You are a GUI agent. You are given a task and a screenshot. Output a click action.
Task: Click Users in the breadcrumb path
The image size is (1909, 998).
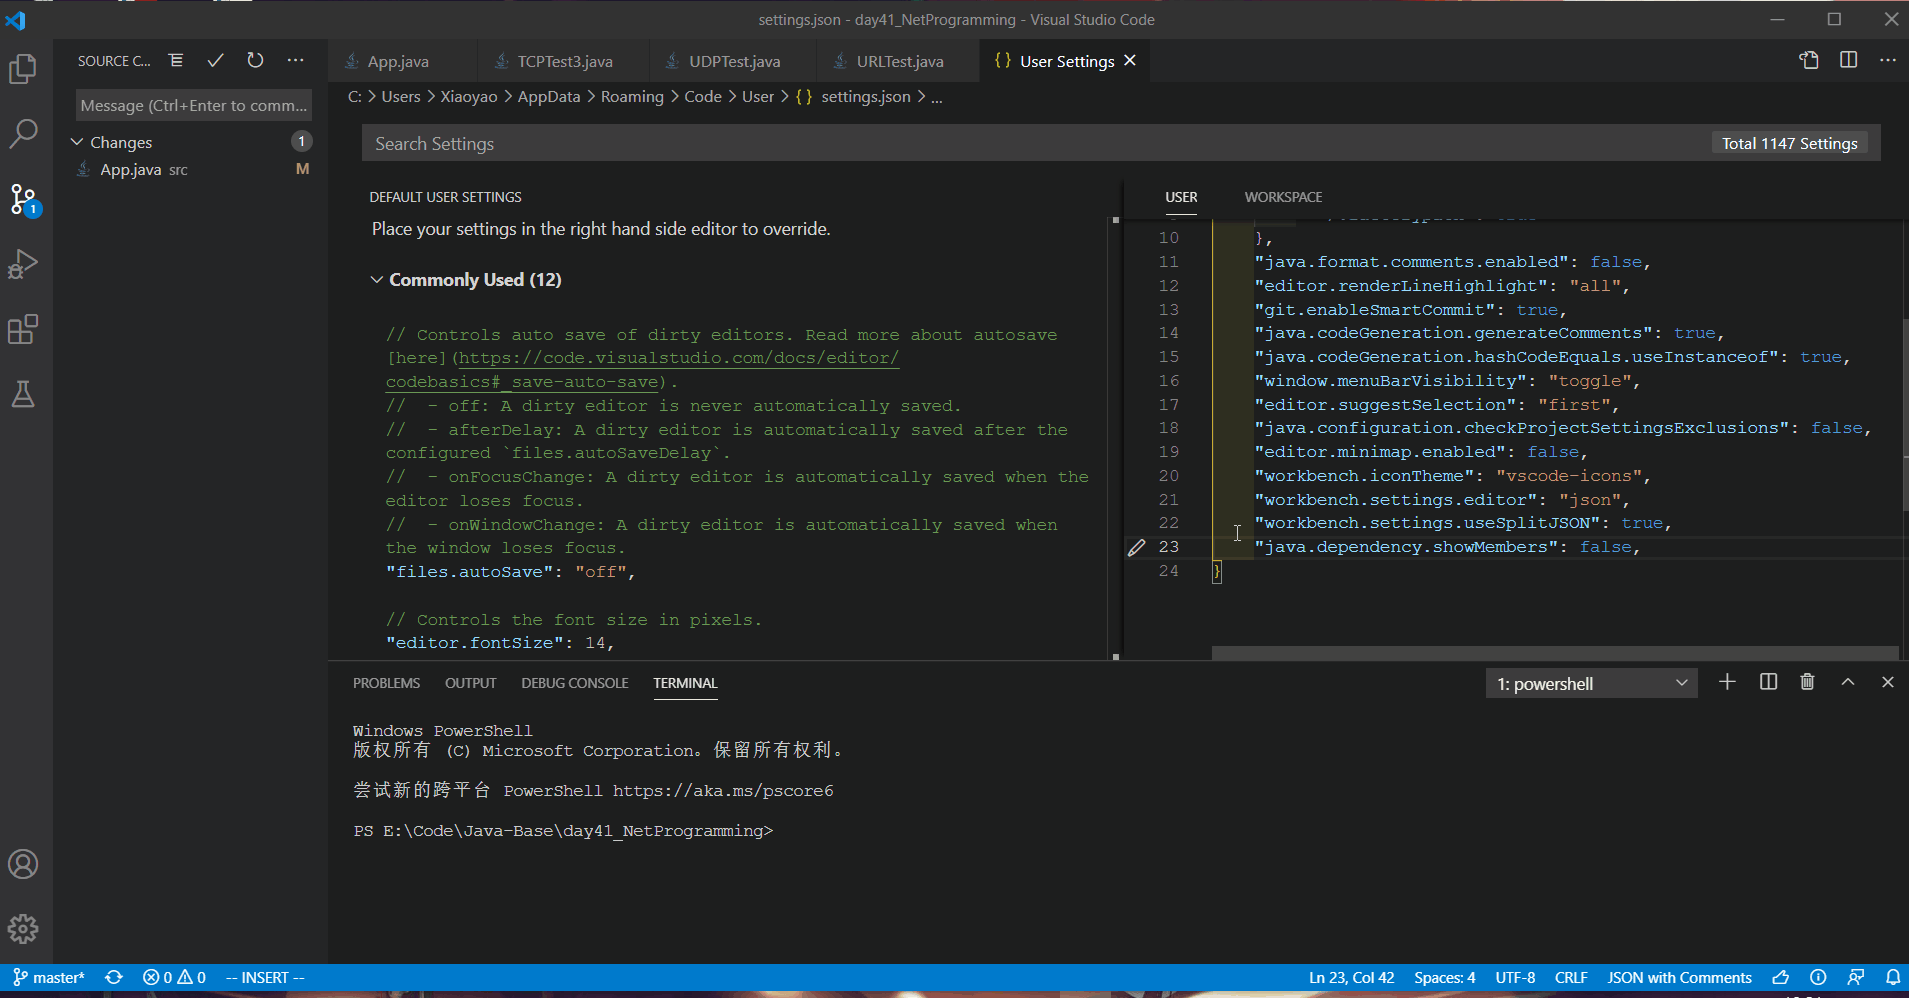400,97
